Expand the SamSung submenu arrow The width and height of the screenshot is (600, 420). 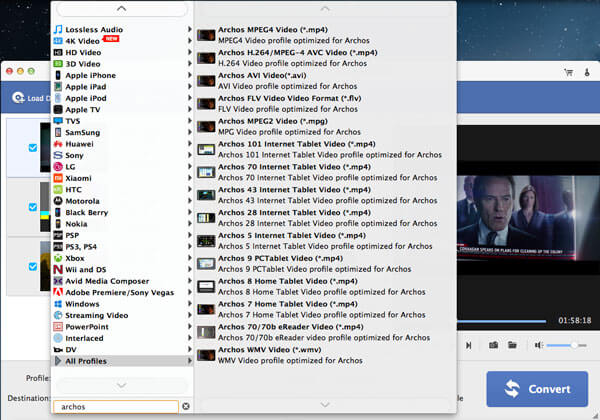[x=189, y=132]
